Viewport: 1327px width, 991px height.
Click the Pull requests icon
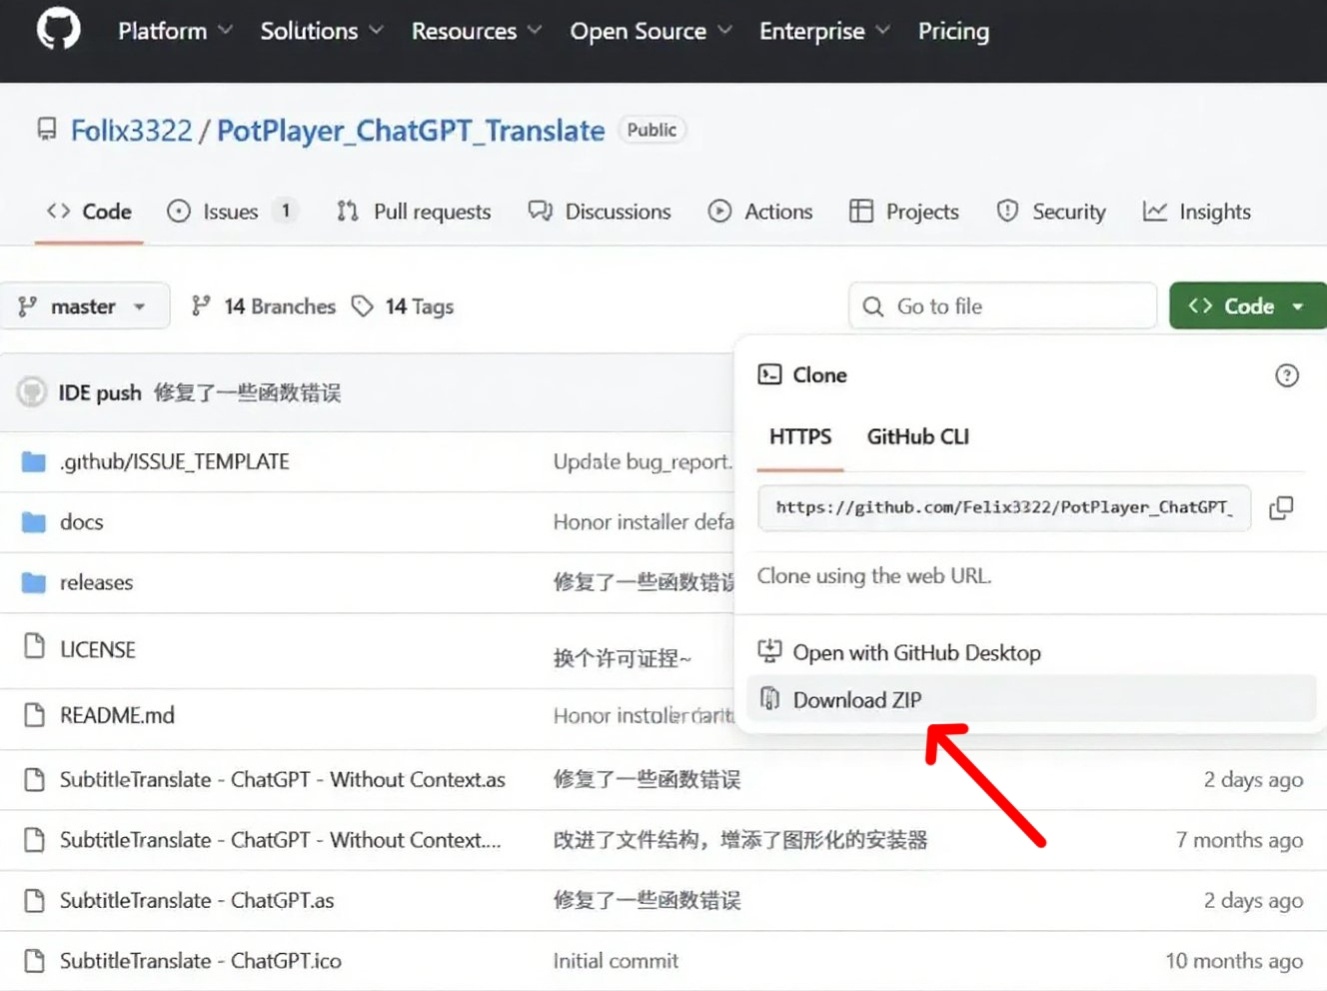347,211
